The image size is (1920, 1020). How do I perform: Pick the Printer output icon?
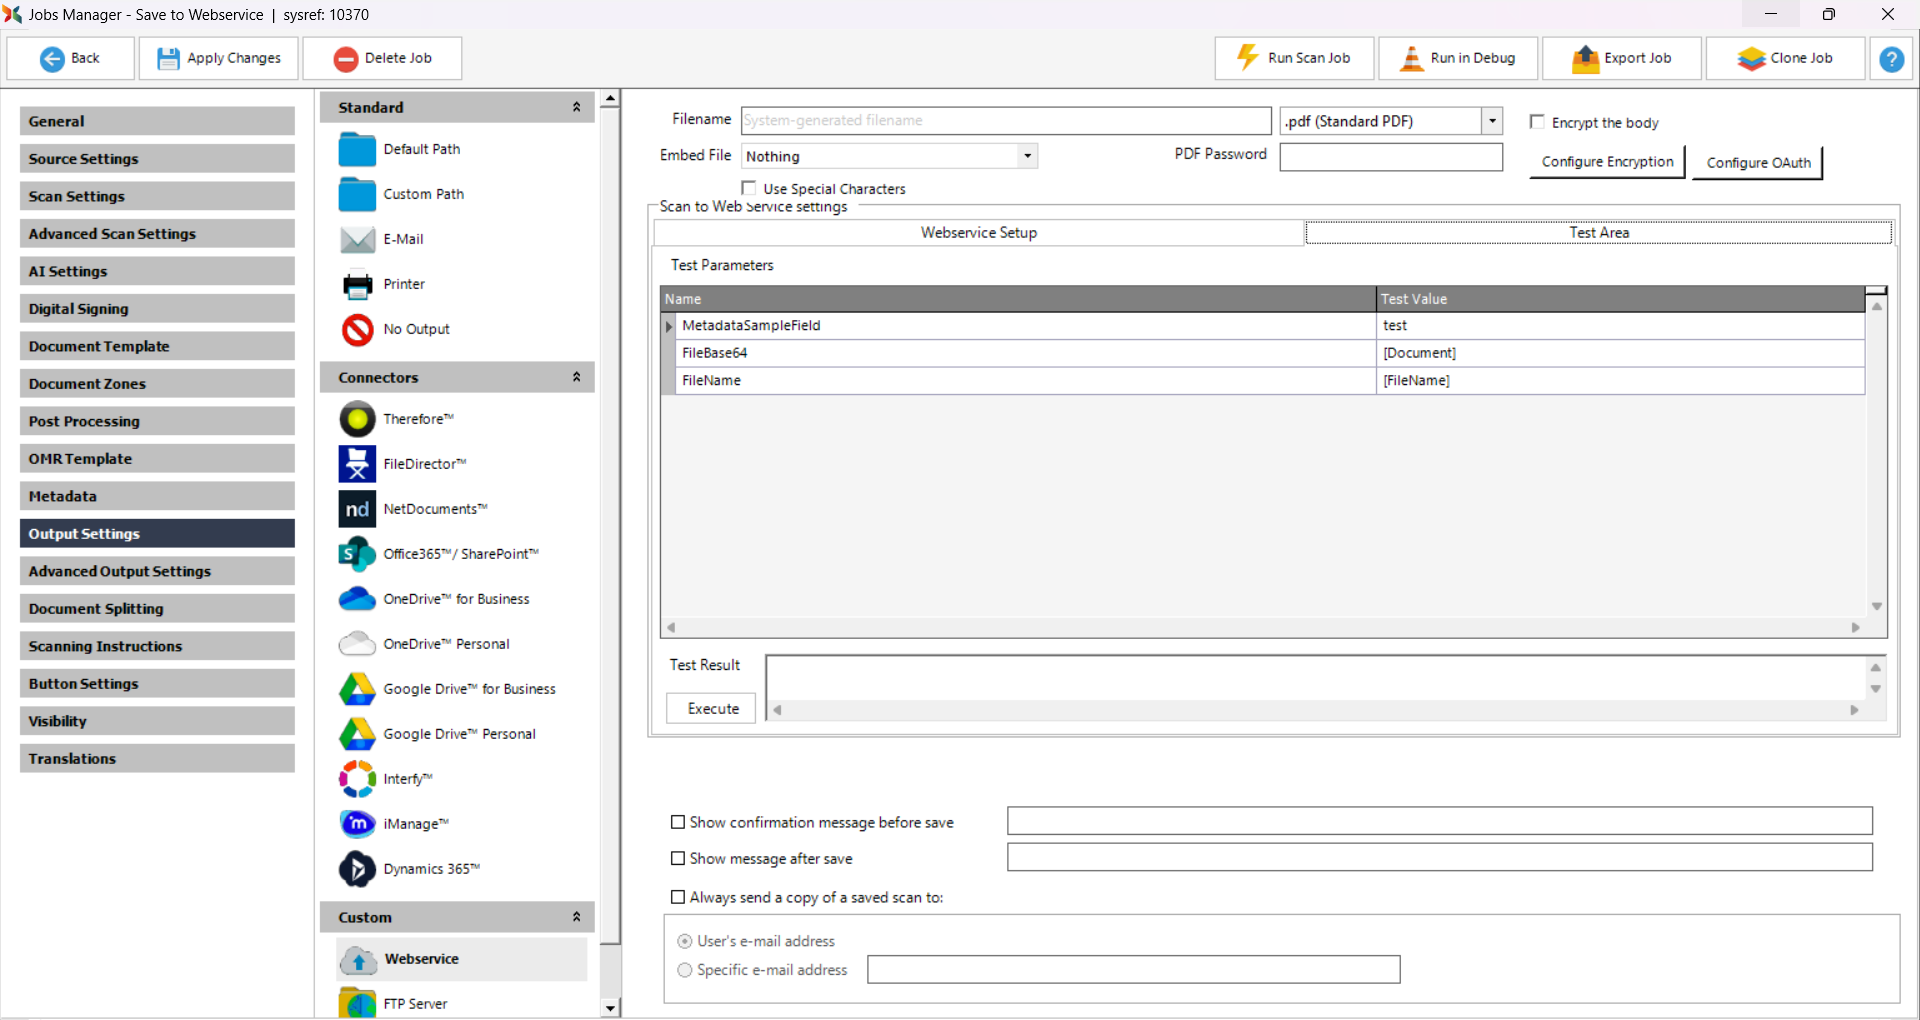tap(357, 285)
